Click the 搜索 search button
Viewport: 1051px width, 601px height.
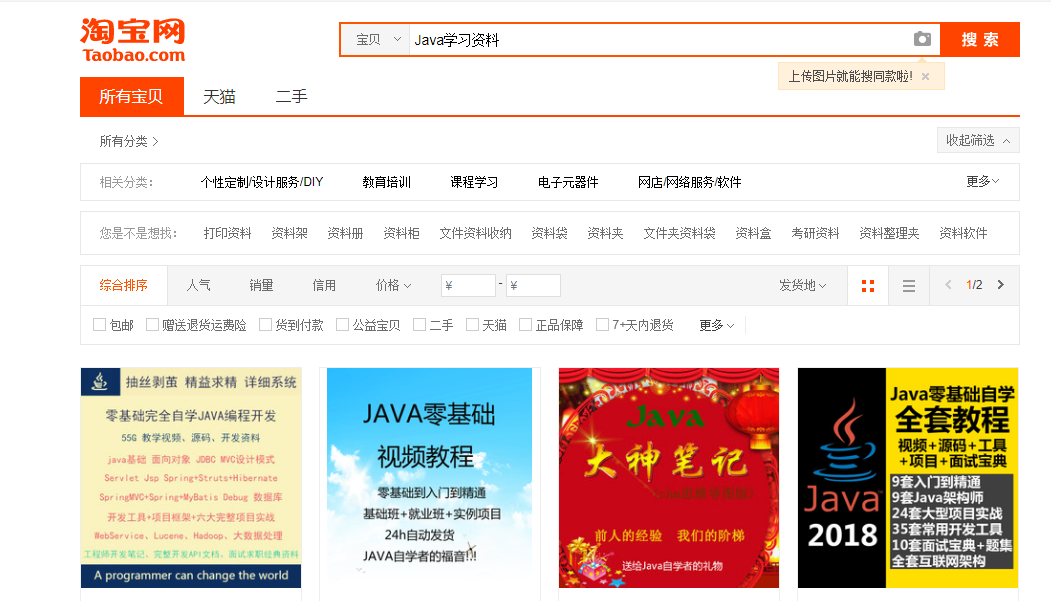980,40
